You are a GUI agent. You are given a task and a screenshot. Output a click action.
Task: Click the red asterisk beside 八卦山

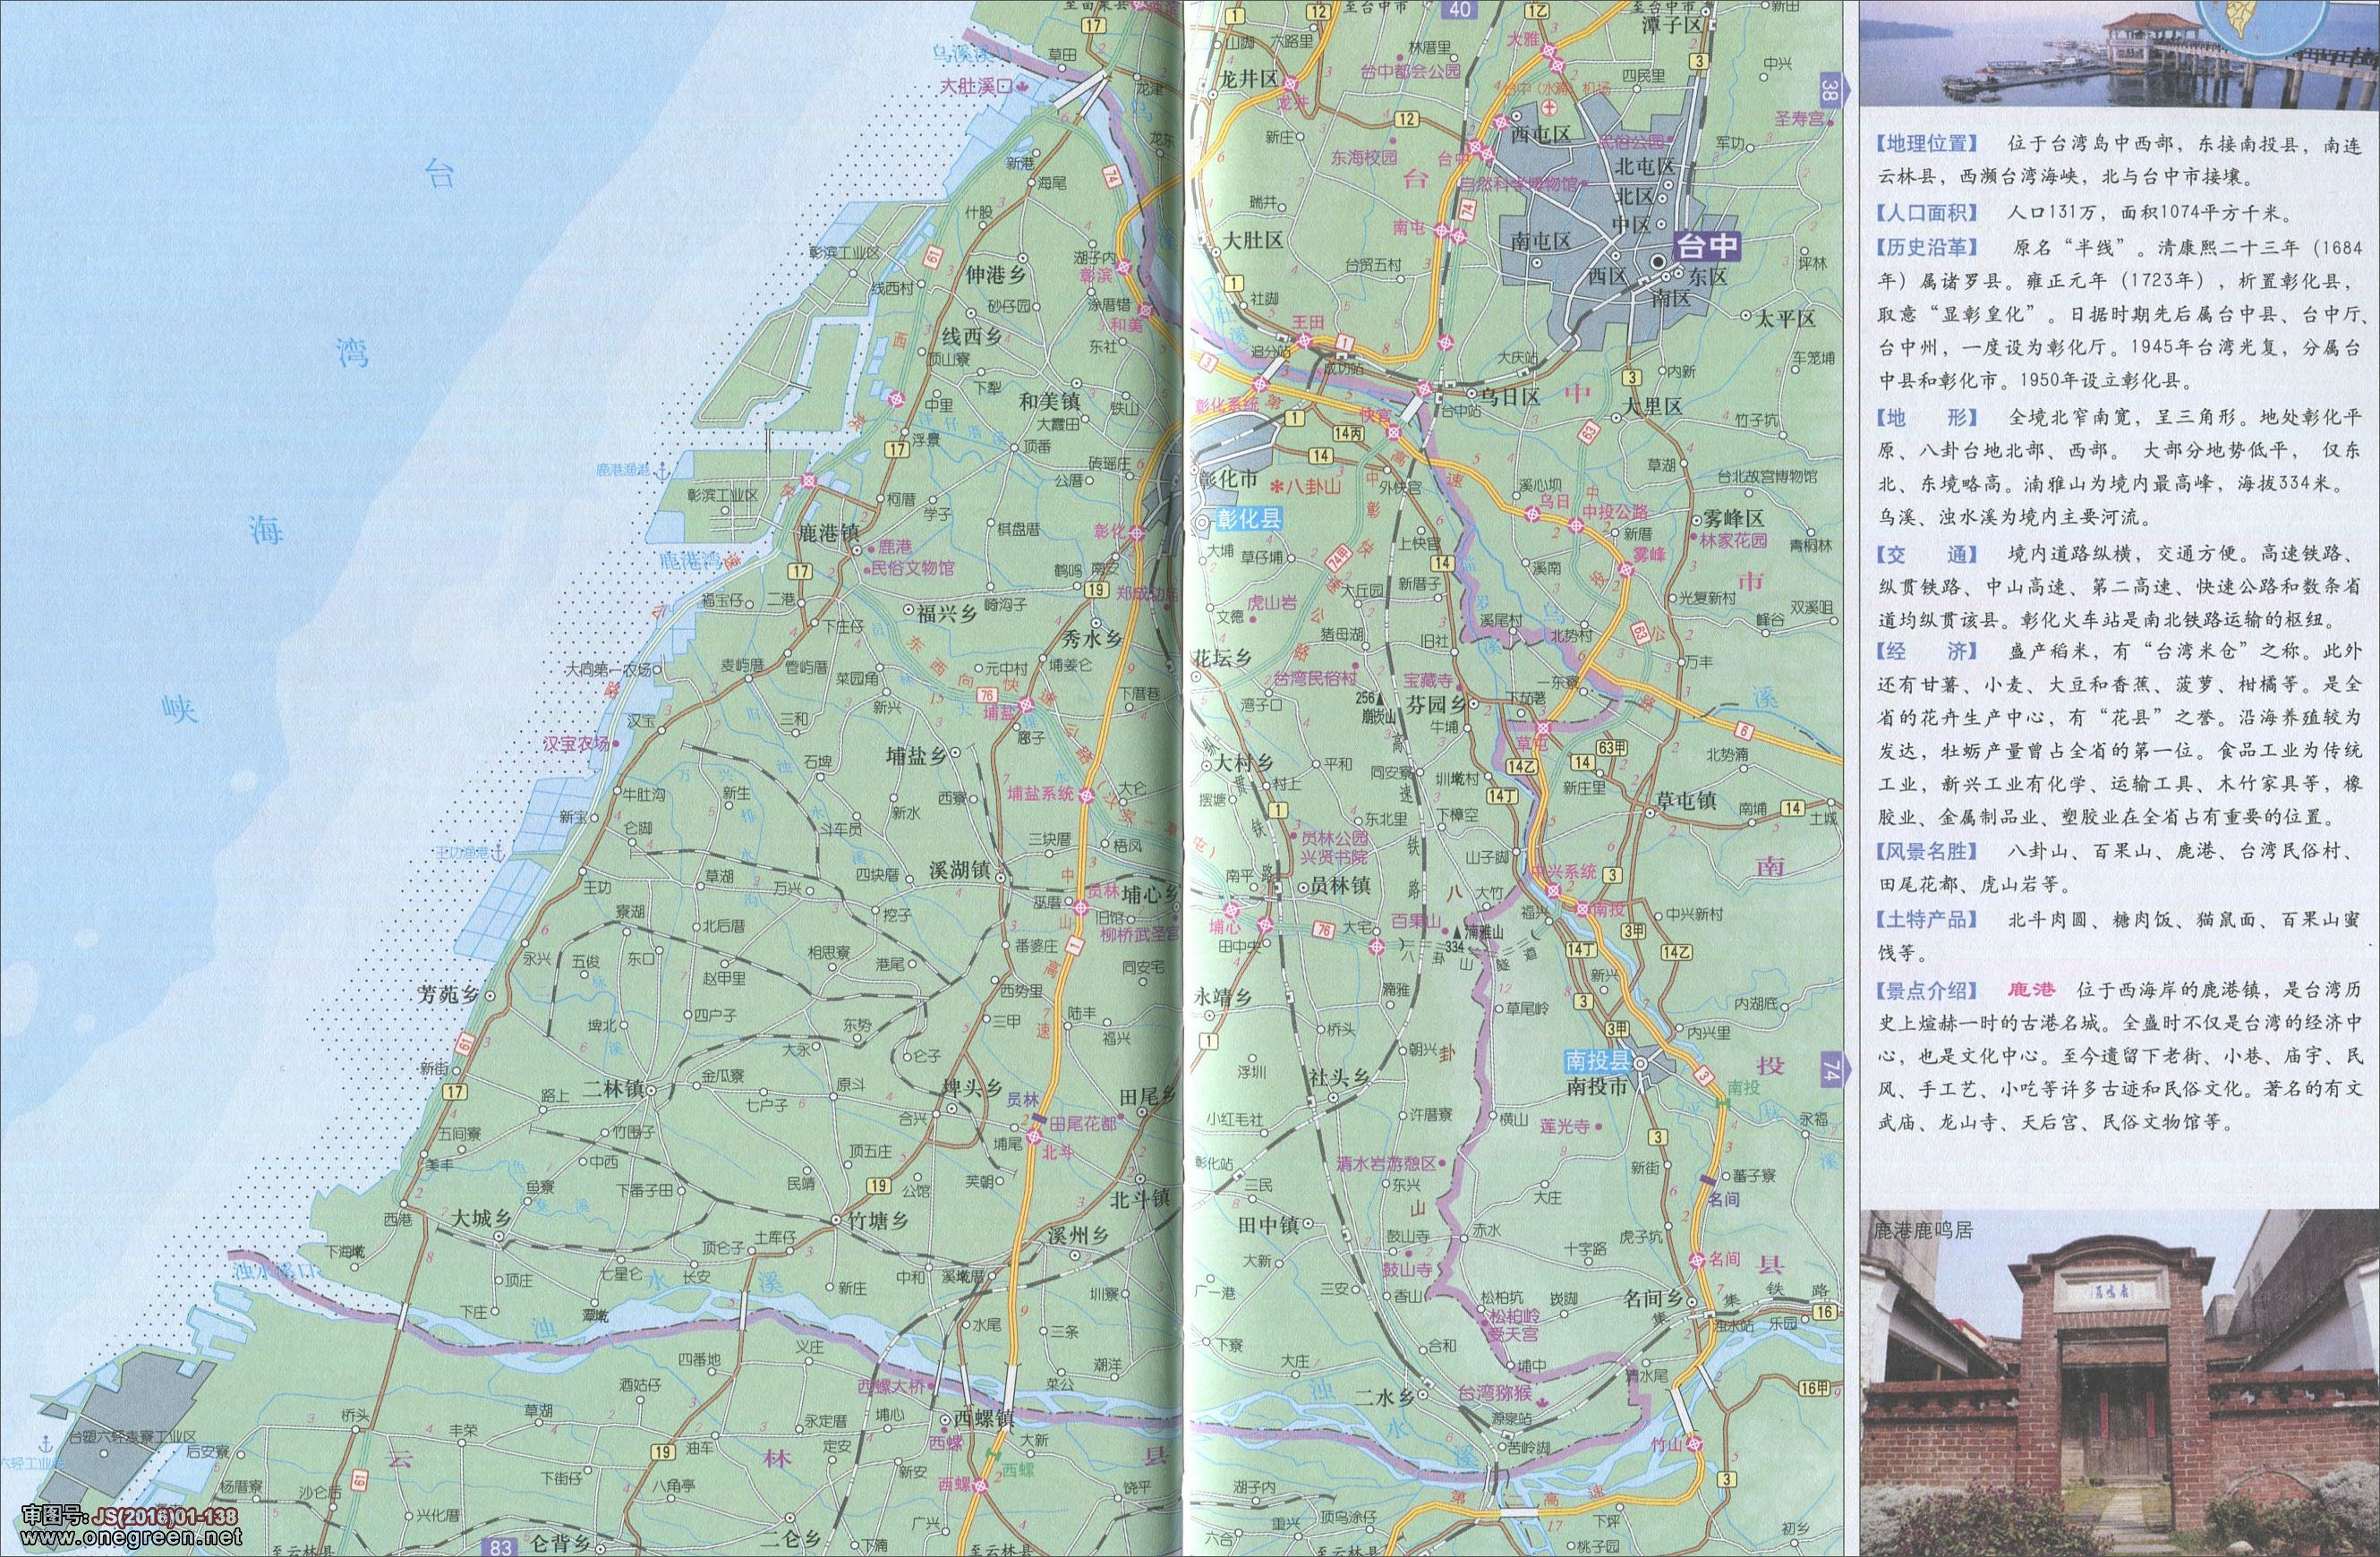[x=1277, y=487]
